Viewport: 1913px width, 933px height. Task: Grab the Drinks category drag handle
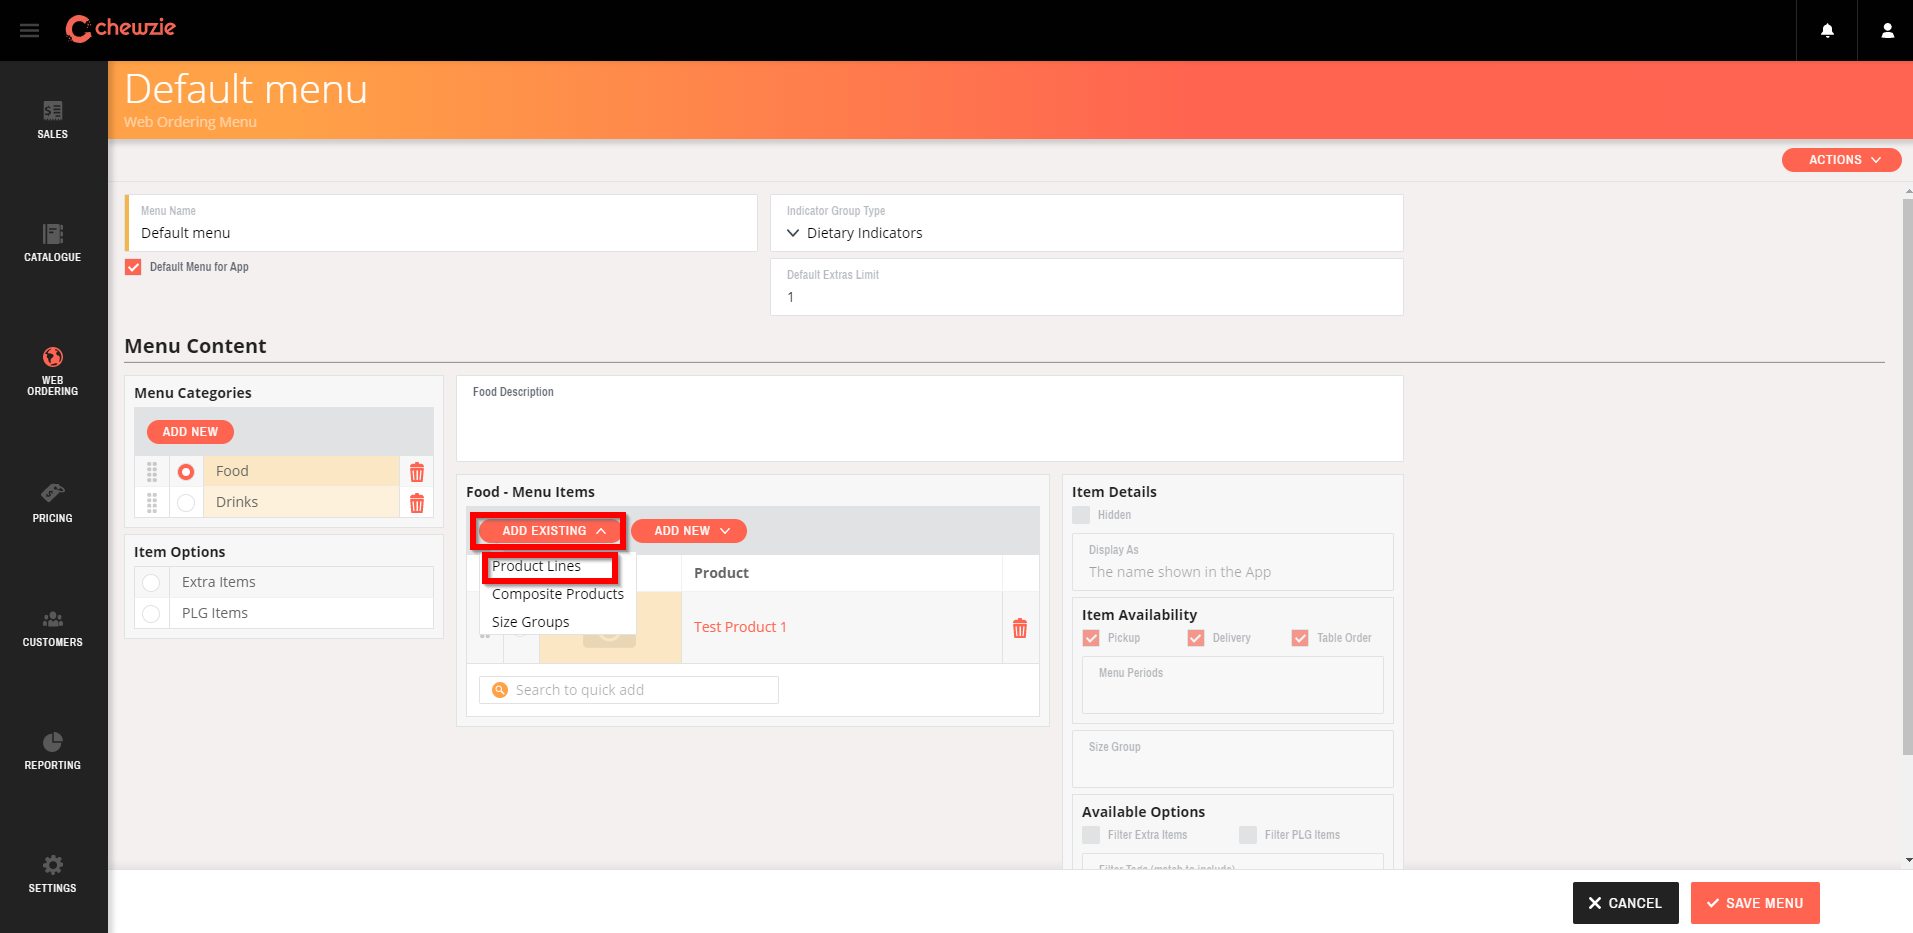coord(152,503)
